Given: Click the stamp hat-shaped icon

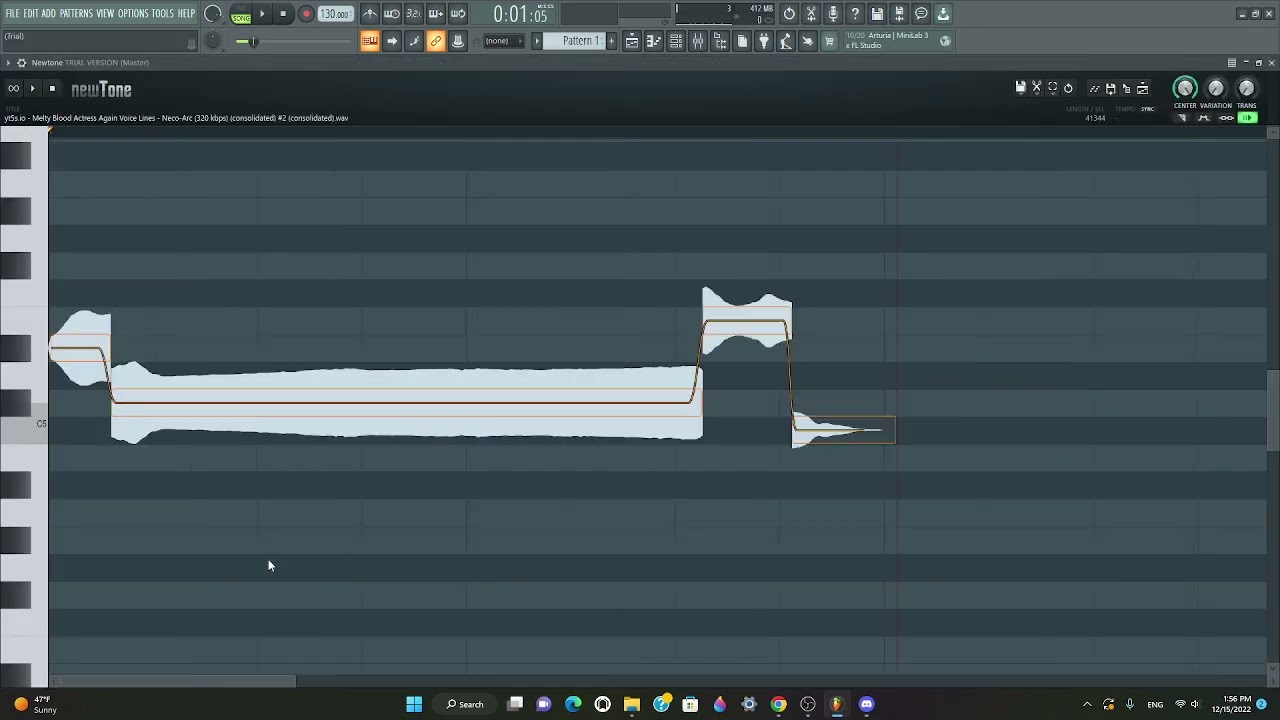Looking at the screenshot, I should [x=458, y=41].
